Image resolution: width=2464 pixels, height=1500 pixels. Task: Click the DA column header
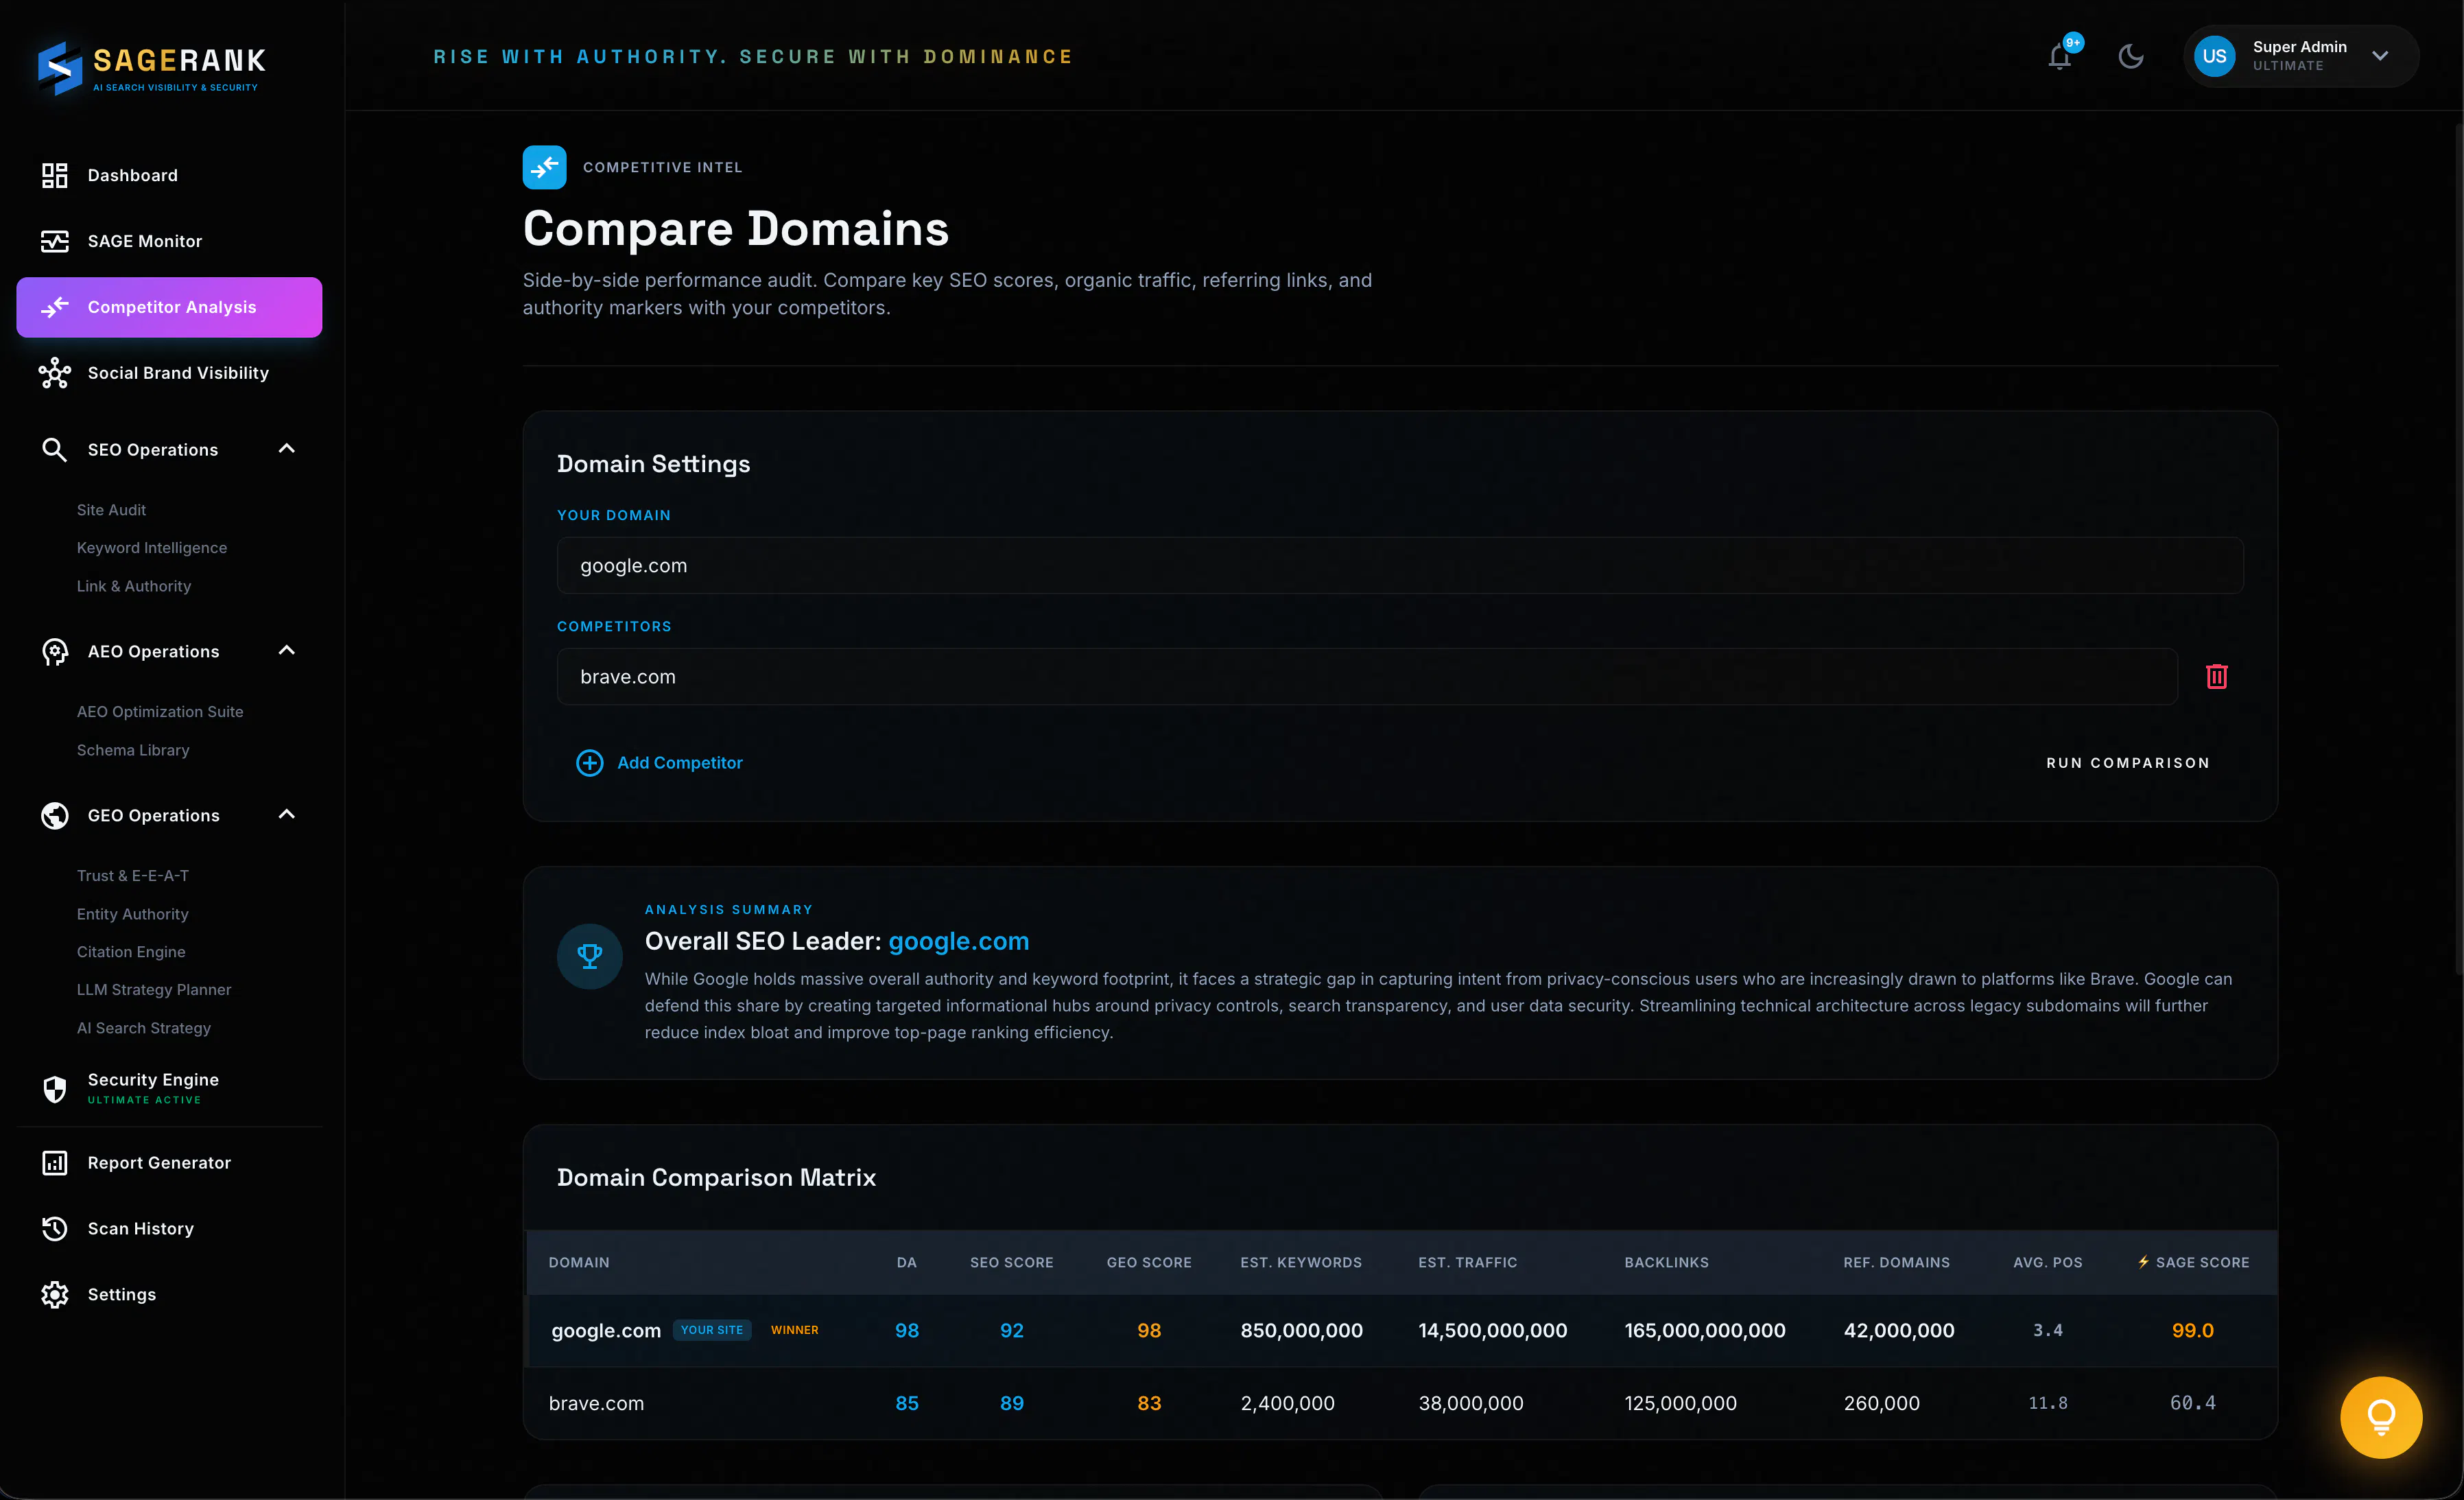[x=906, y=1263]
